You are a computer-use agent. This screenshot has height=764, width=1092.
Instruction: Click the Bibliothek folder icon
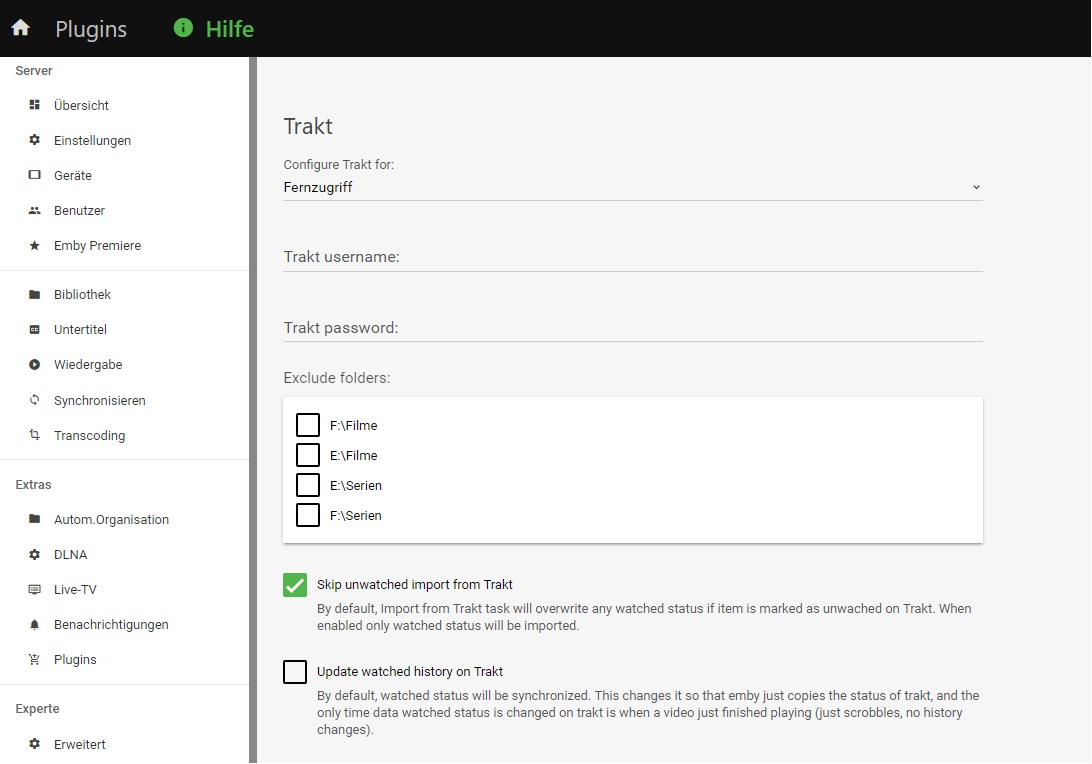(x=34, y=294)
